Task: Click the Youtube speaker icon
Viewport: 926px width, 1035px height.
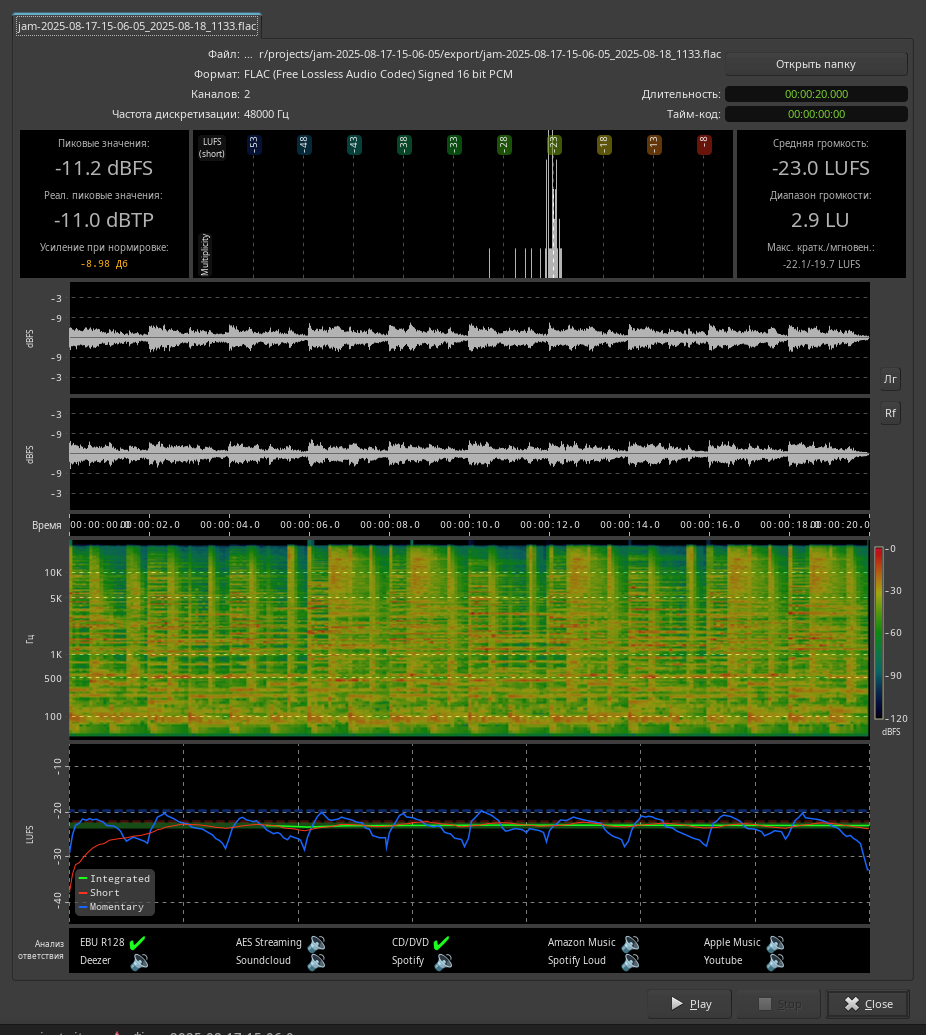Action: 776,961
